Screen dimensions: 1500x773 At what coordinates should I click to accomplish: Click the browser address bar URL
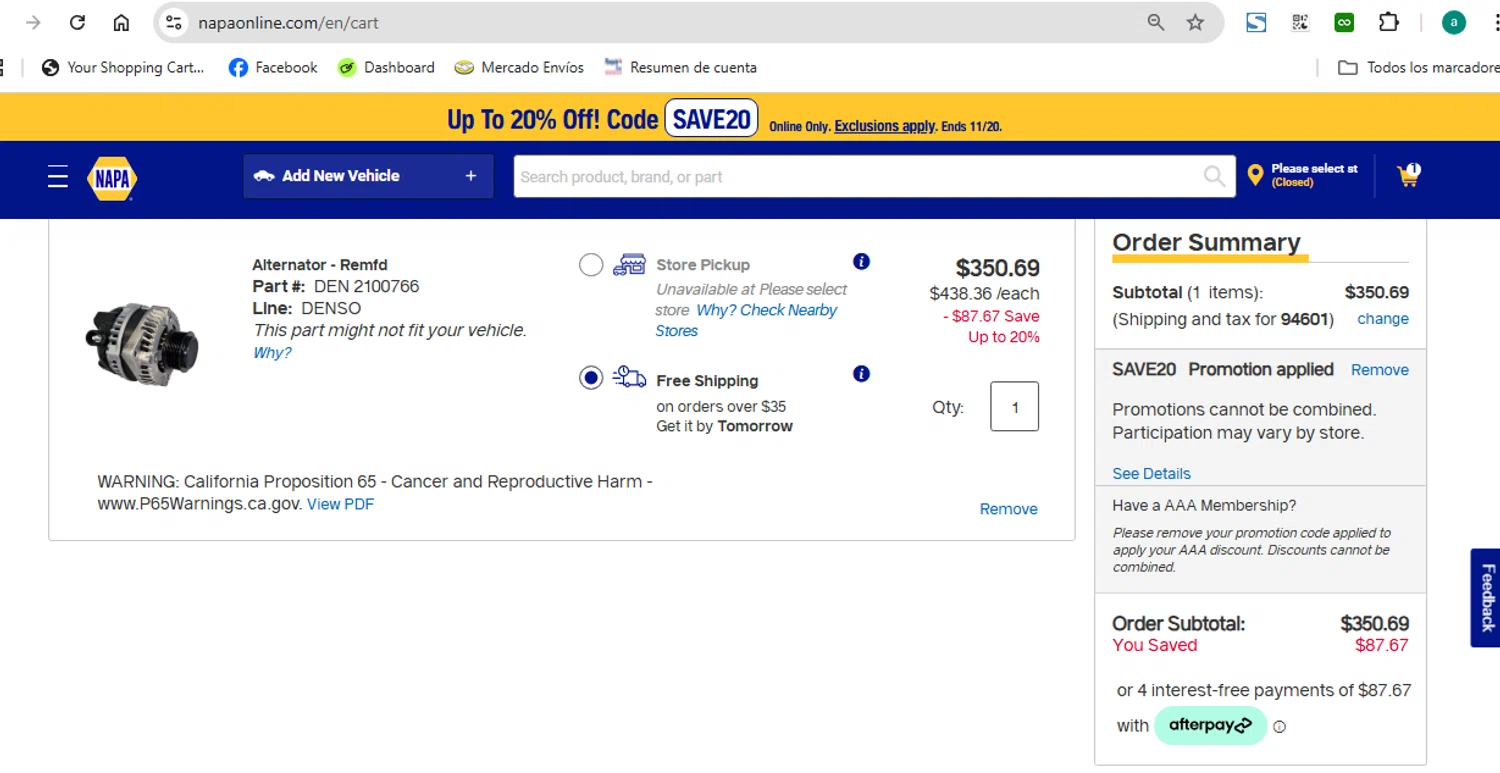click(x=288, y=22)
